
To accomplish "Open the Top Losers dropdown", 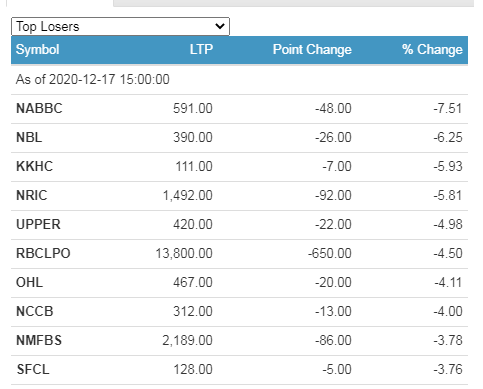I will (x=120, y=27).
